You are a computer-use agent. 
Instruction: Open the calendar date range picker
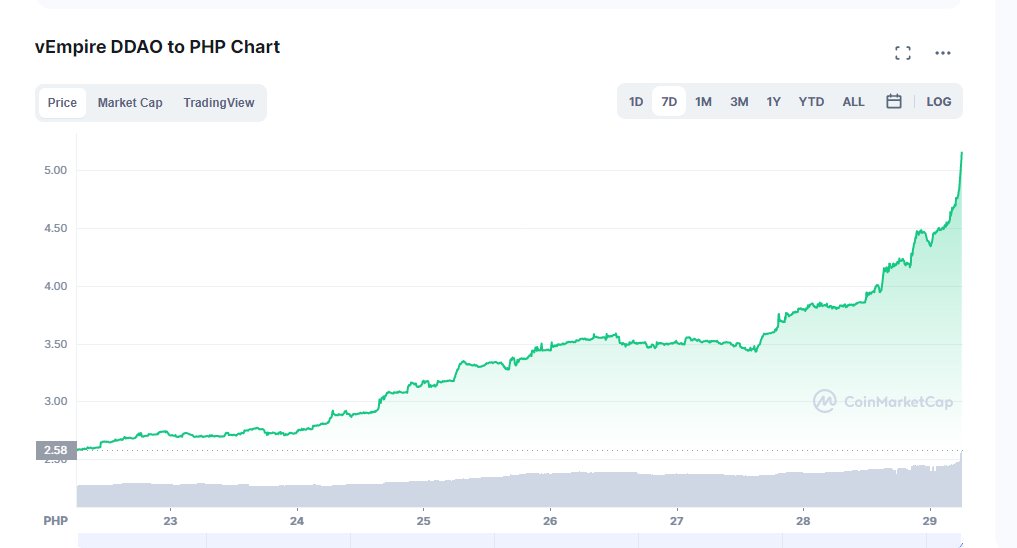[x=894, y=101]
